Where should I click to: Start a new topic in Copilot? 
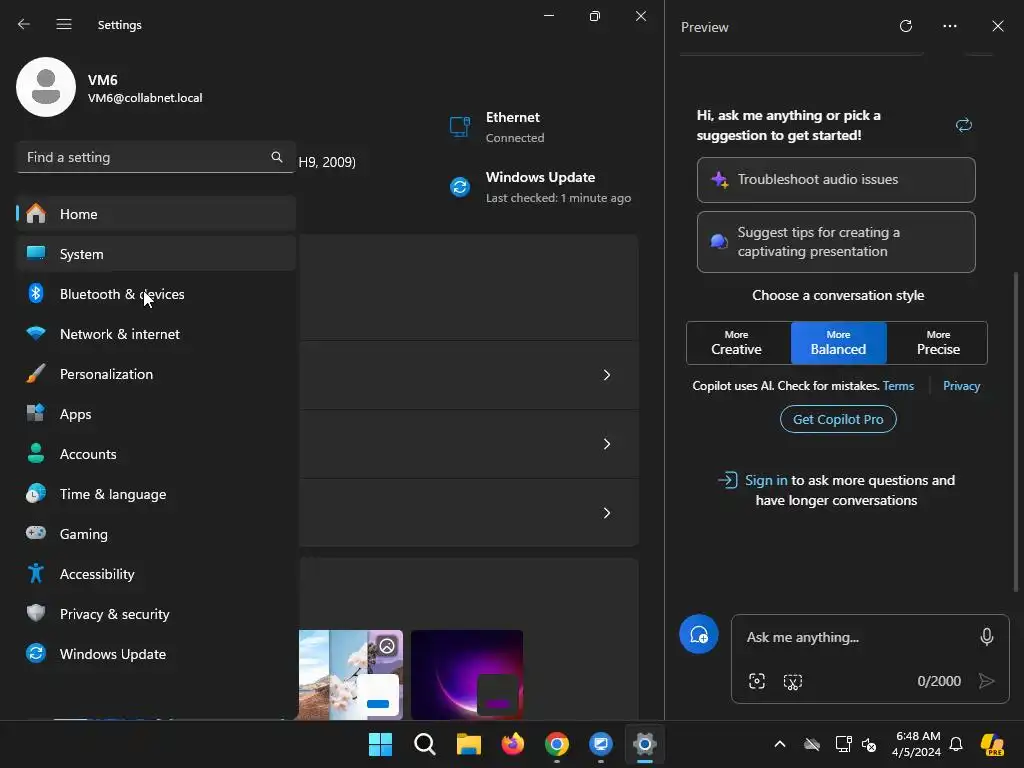[x=699, y=634]
